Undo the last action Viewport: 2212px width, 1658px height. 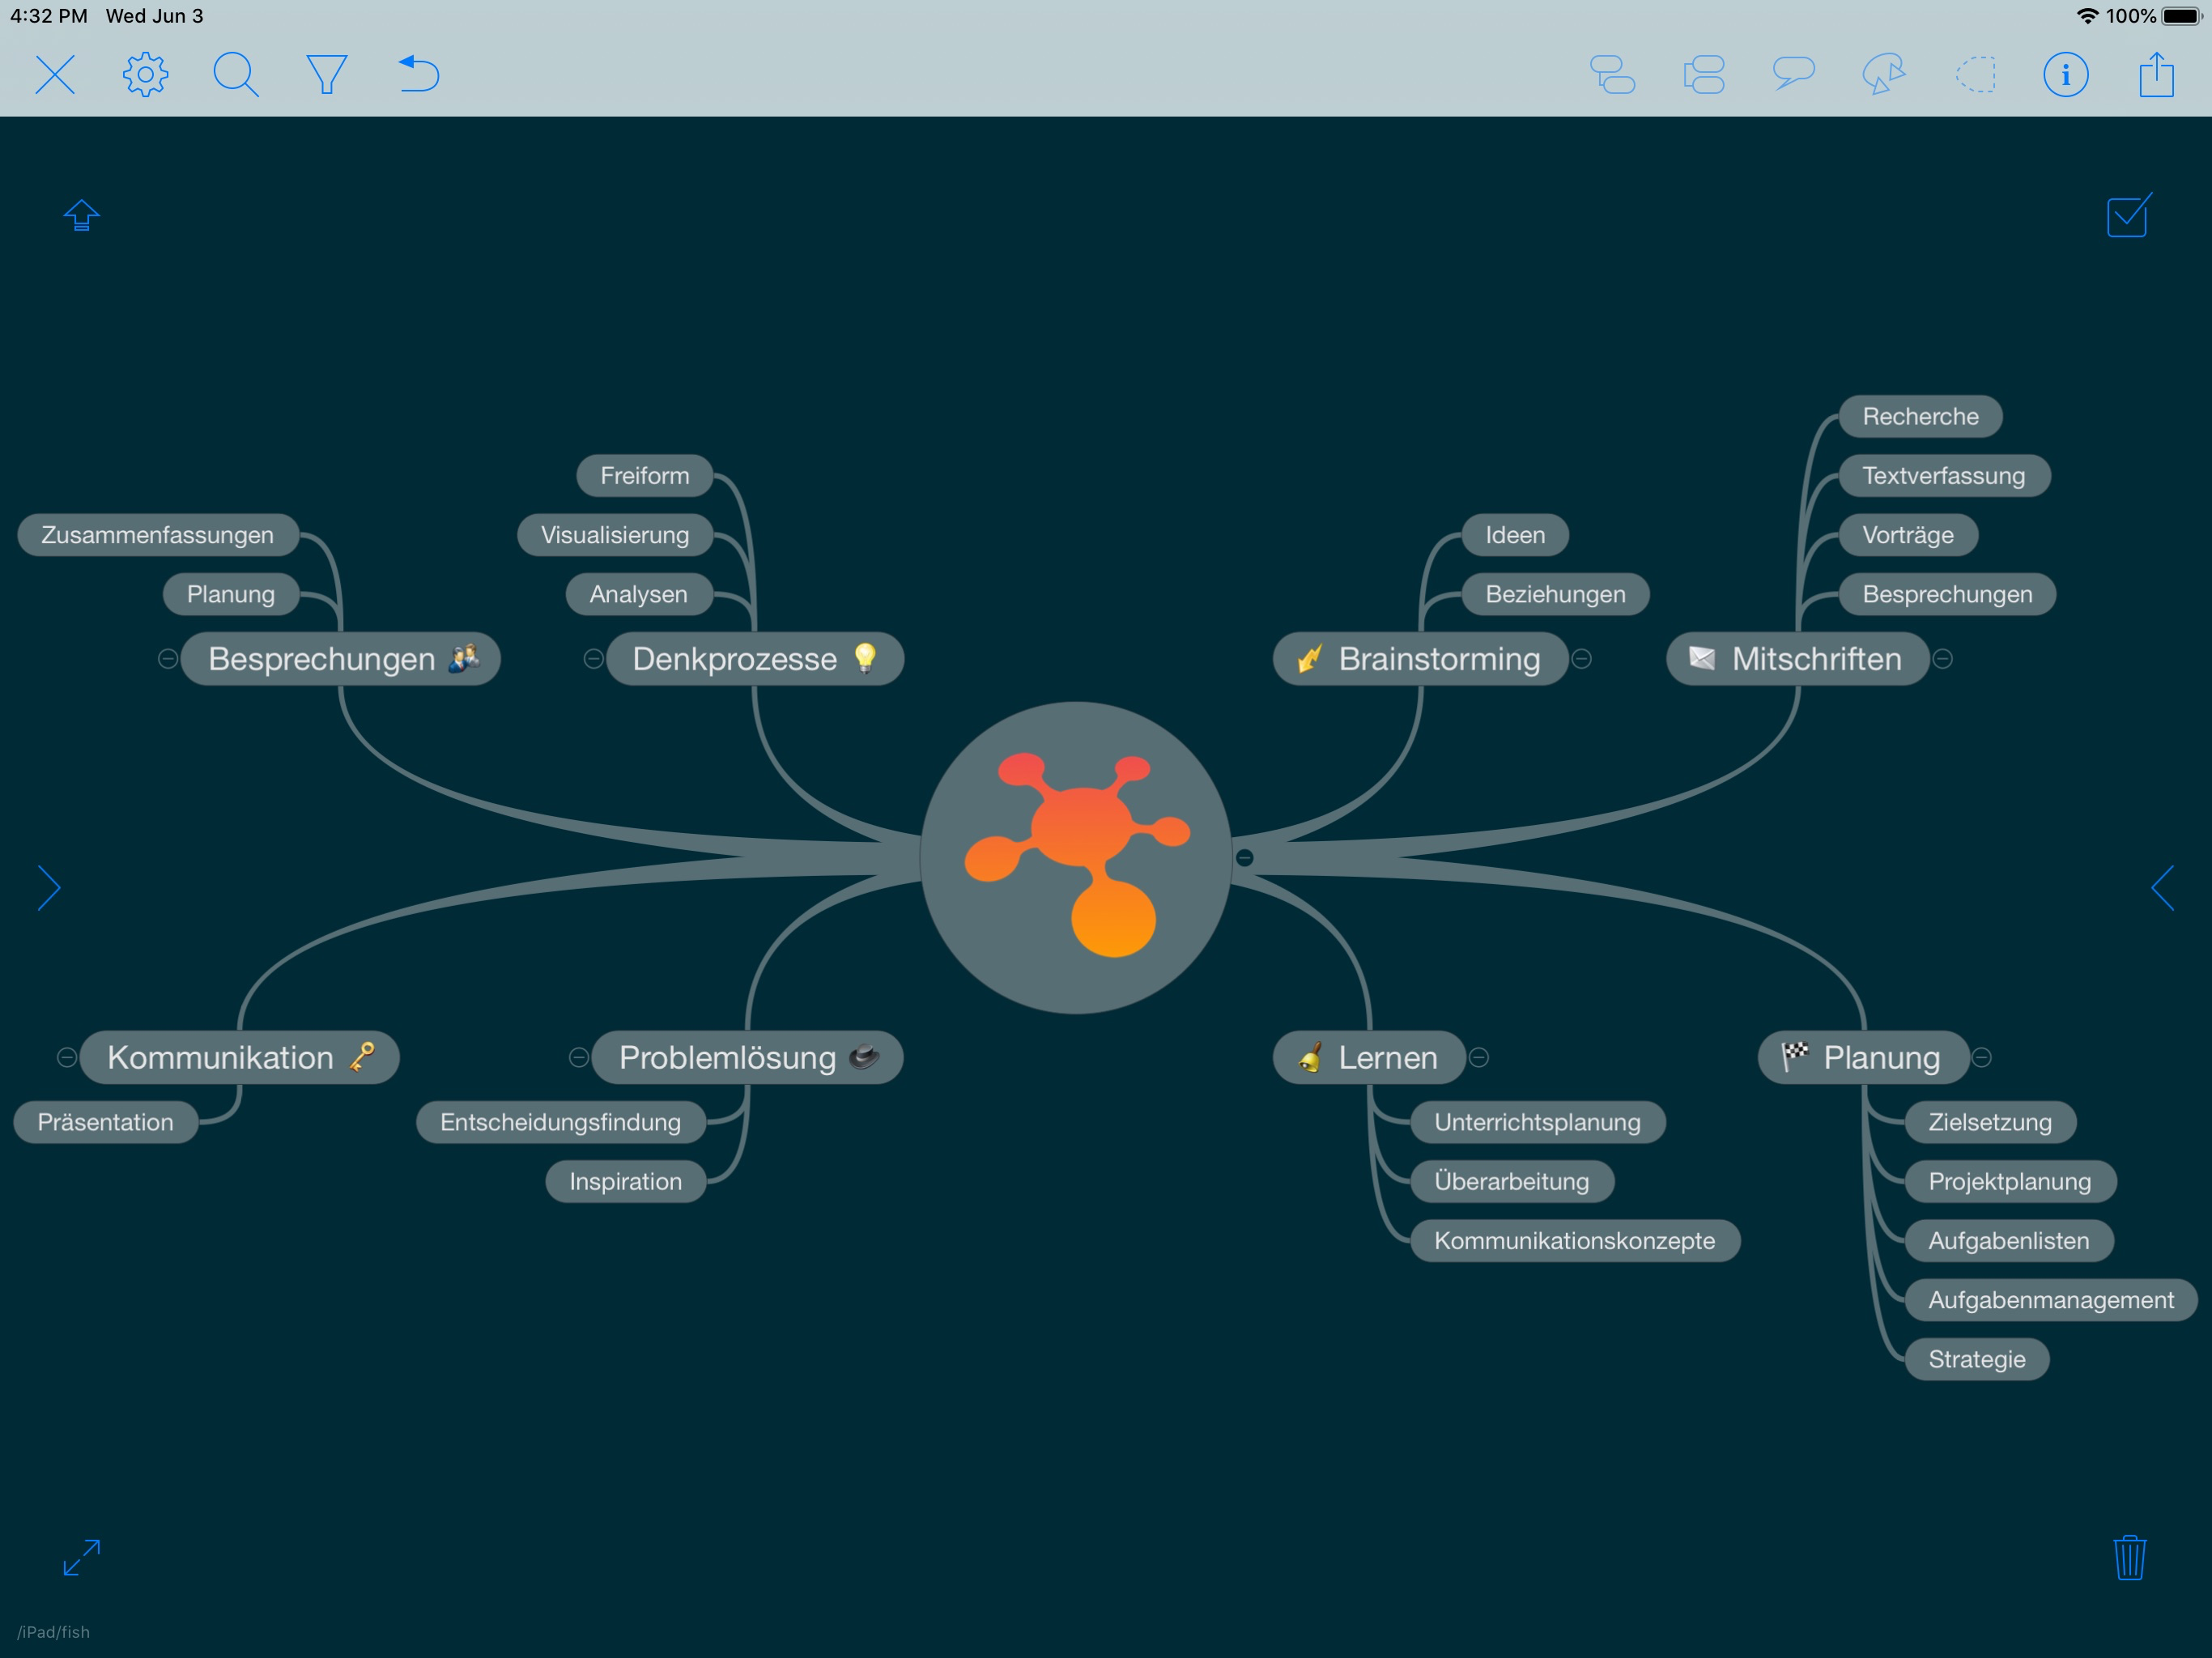tap(418, 74)
